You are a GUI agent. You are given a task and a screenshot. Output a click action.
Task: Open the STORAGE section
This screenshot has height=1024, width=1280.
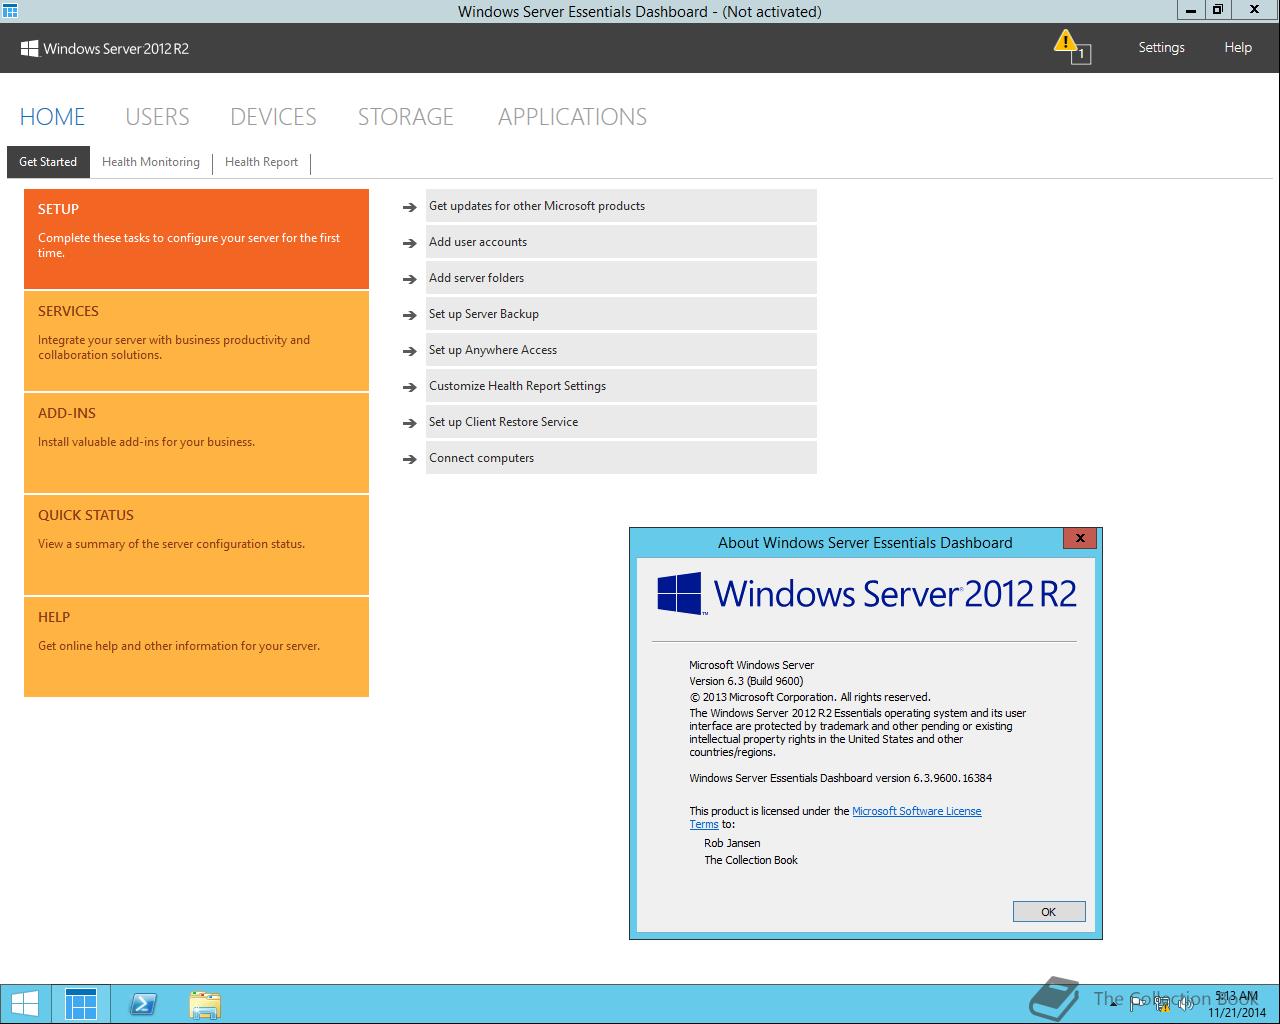[x=405, y=117]
